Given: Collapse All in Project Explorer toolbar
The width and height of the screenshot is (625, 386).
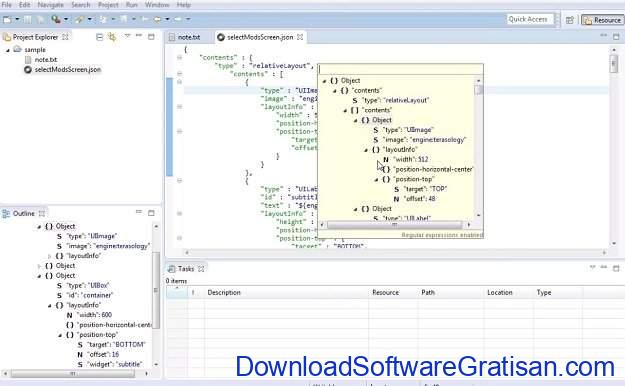Looking at the screenshot, I should (100, 37).
